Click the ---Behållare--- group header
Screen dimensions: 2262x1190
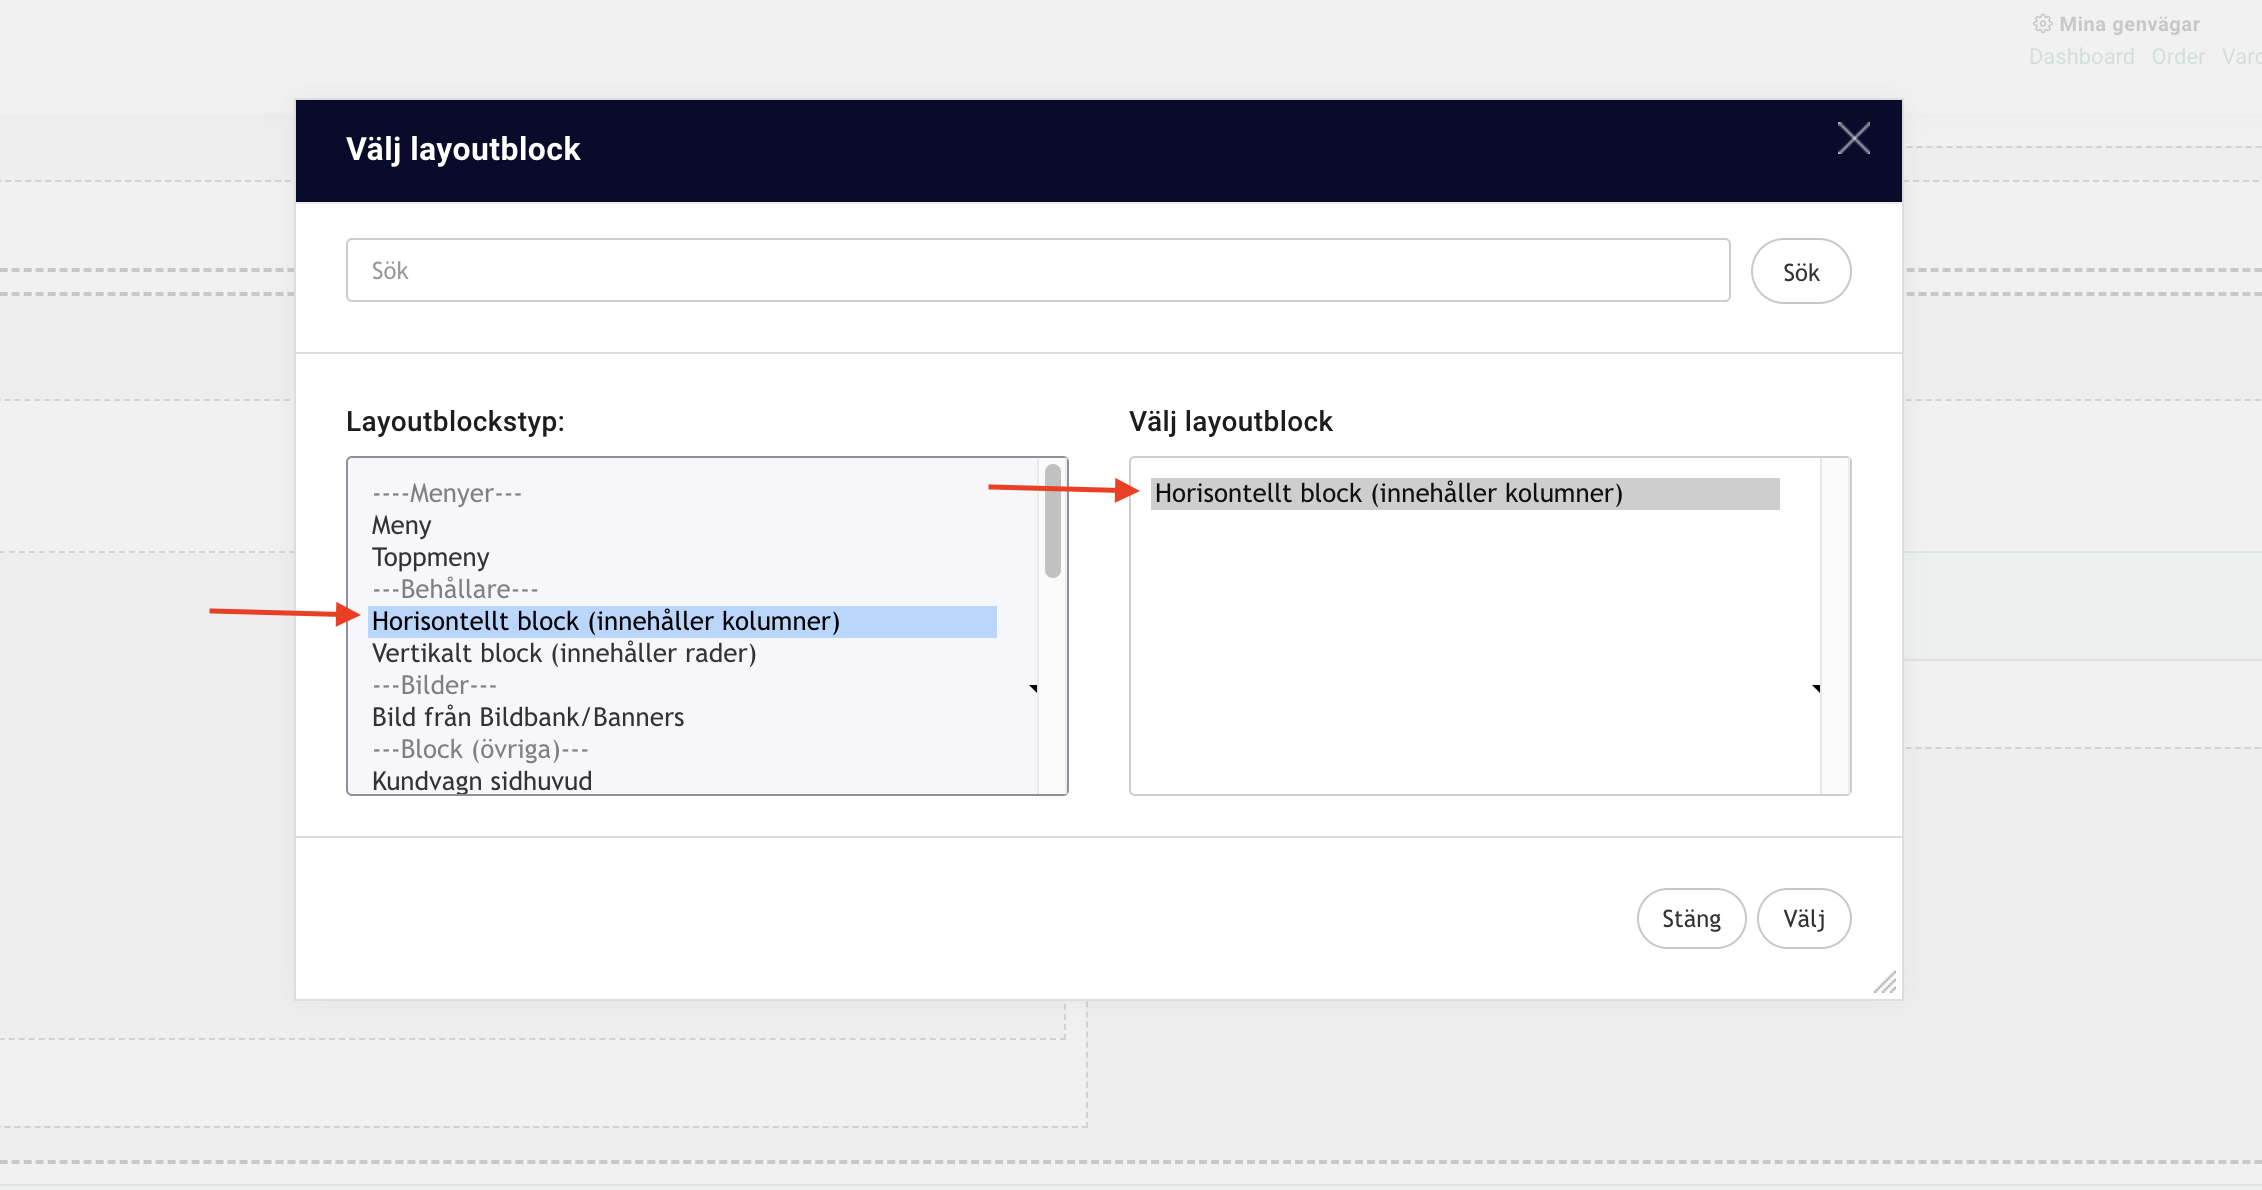click(455, 589)
